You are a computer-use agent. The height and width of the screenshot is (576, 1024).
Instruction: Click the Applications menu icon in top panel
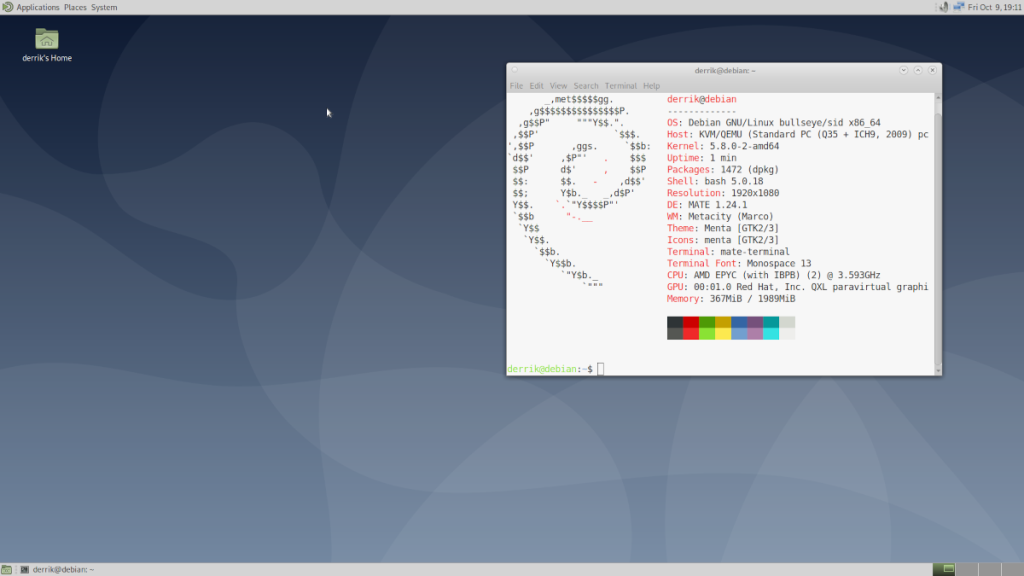point(8,6)
